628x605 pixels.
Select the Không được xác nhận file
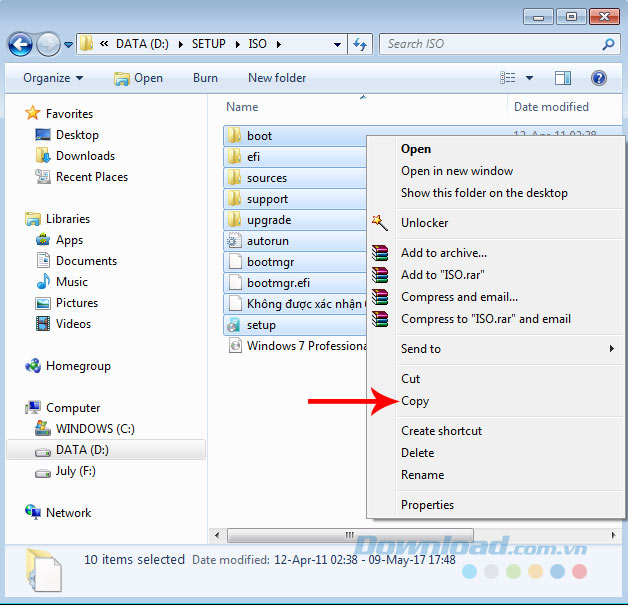295,304
